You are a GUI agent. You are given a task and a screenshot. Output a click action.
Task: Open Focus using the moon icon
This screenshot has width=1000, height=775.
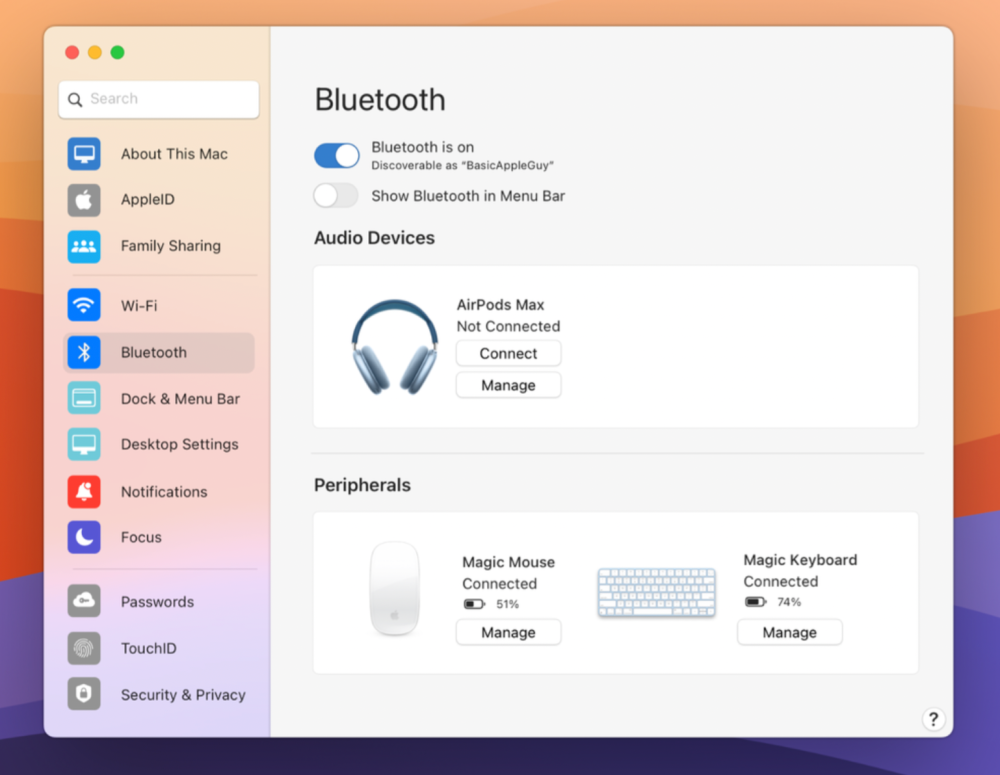[84, 537]
